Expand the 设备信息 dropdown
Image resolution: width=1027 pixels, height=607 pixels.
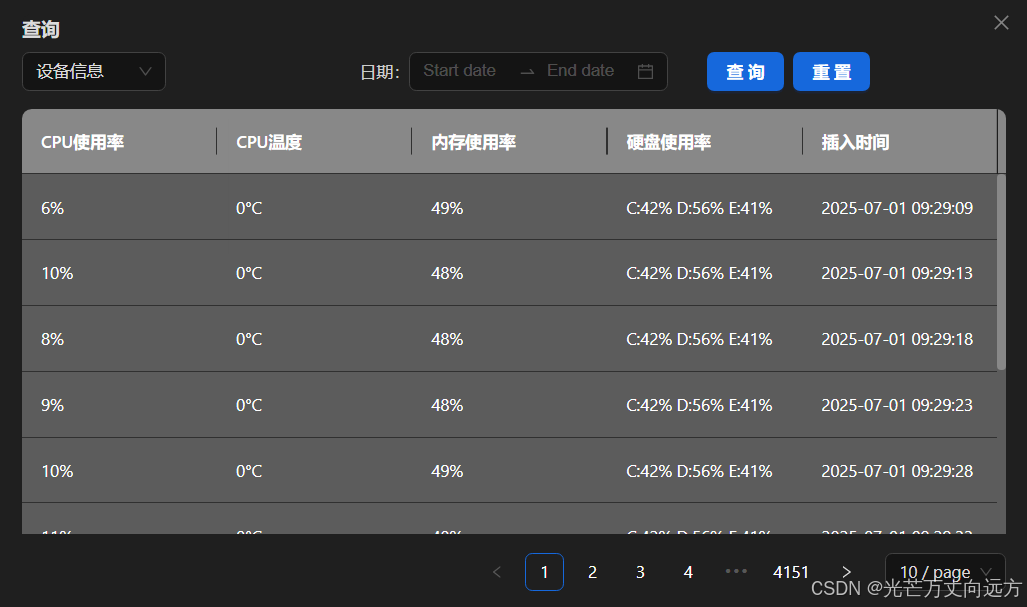coord(94,71)
